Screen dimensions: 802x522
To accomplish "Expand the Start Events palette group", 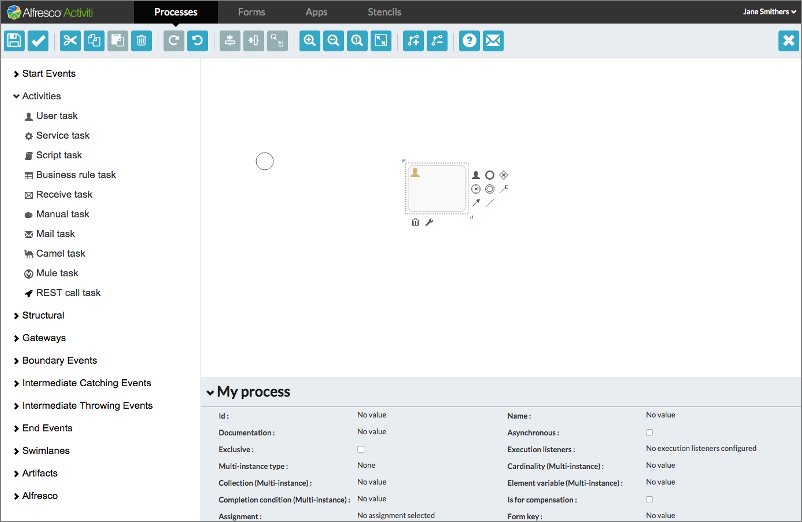I will click(44, 74).
